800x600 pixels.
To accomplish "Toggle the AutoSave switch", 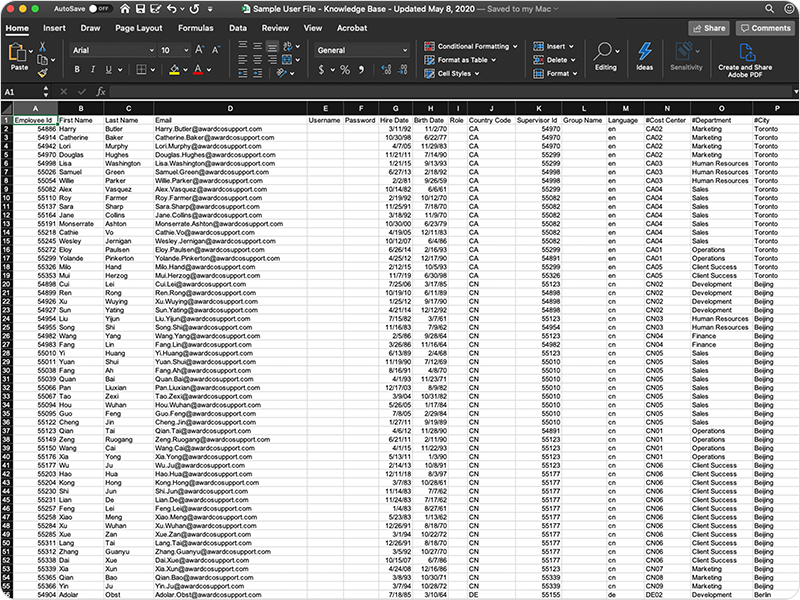I will (x=100, y=8).
